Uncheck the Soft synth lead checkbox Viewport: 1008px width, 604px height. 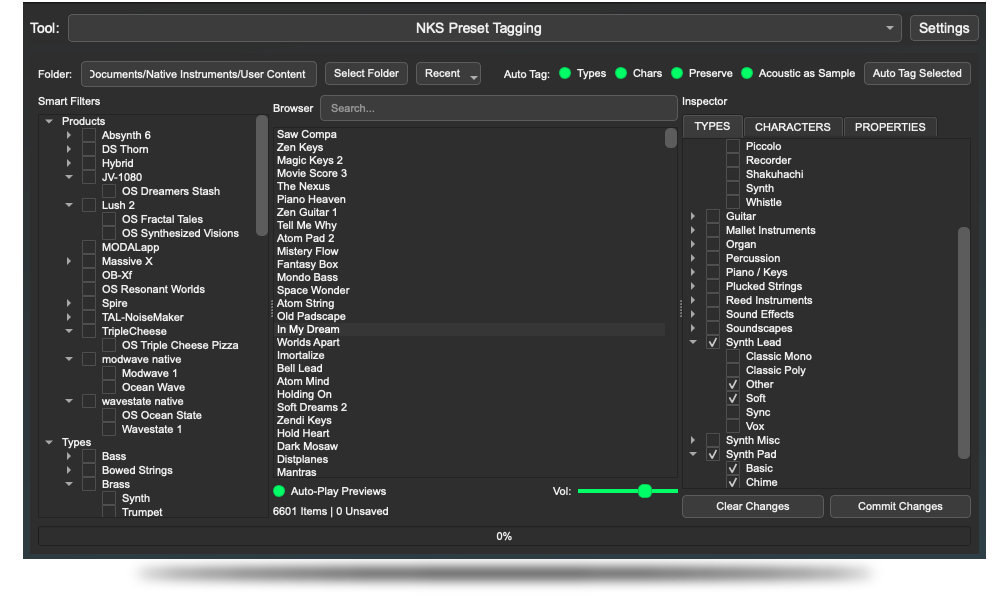[733, 398]
